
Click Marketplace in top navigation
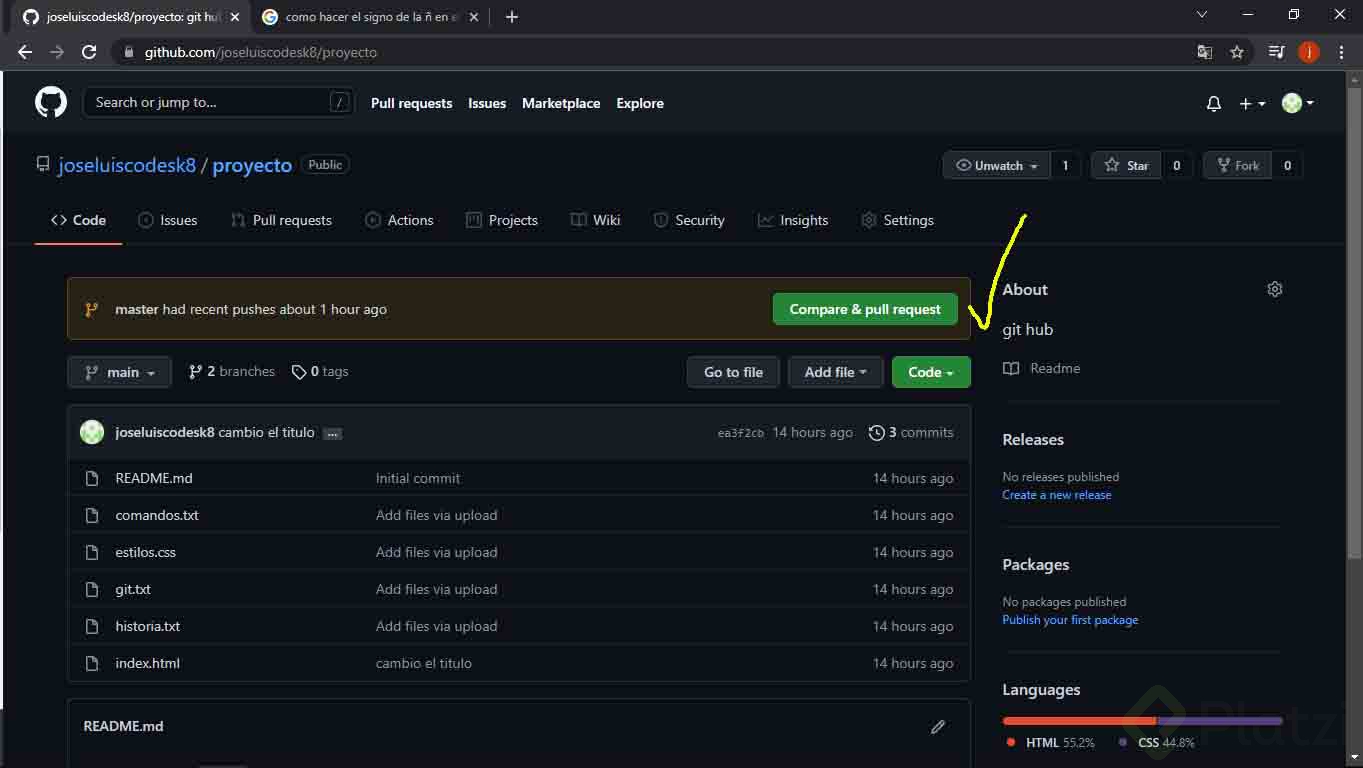point(561,103)
